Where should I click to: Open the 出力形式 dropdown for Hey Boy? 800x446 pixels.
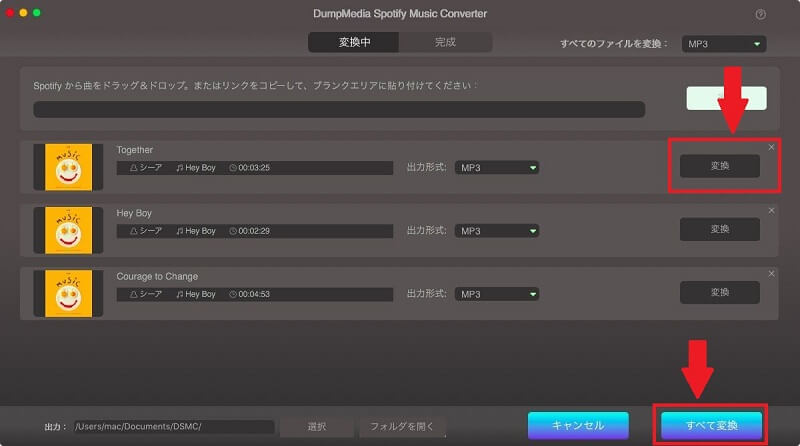point(496,231)
